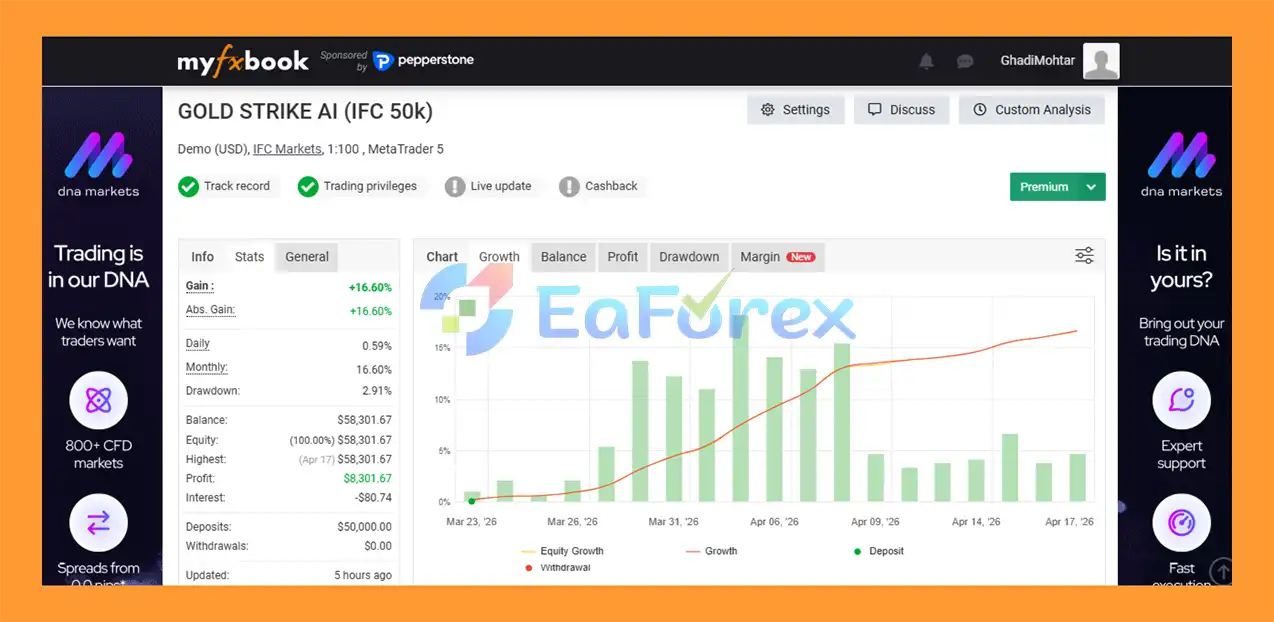The height and width of the screenshot is (622, 1274).
Task: Click the GhadiMohtar profile avatar
Action: [1101, 61]
